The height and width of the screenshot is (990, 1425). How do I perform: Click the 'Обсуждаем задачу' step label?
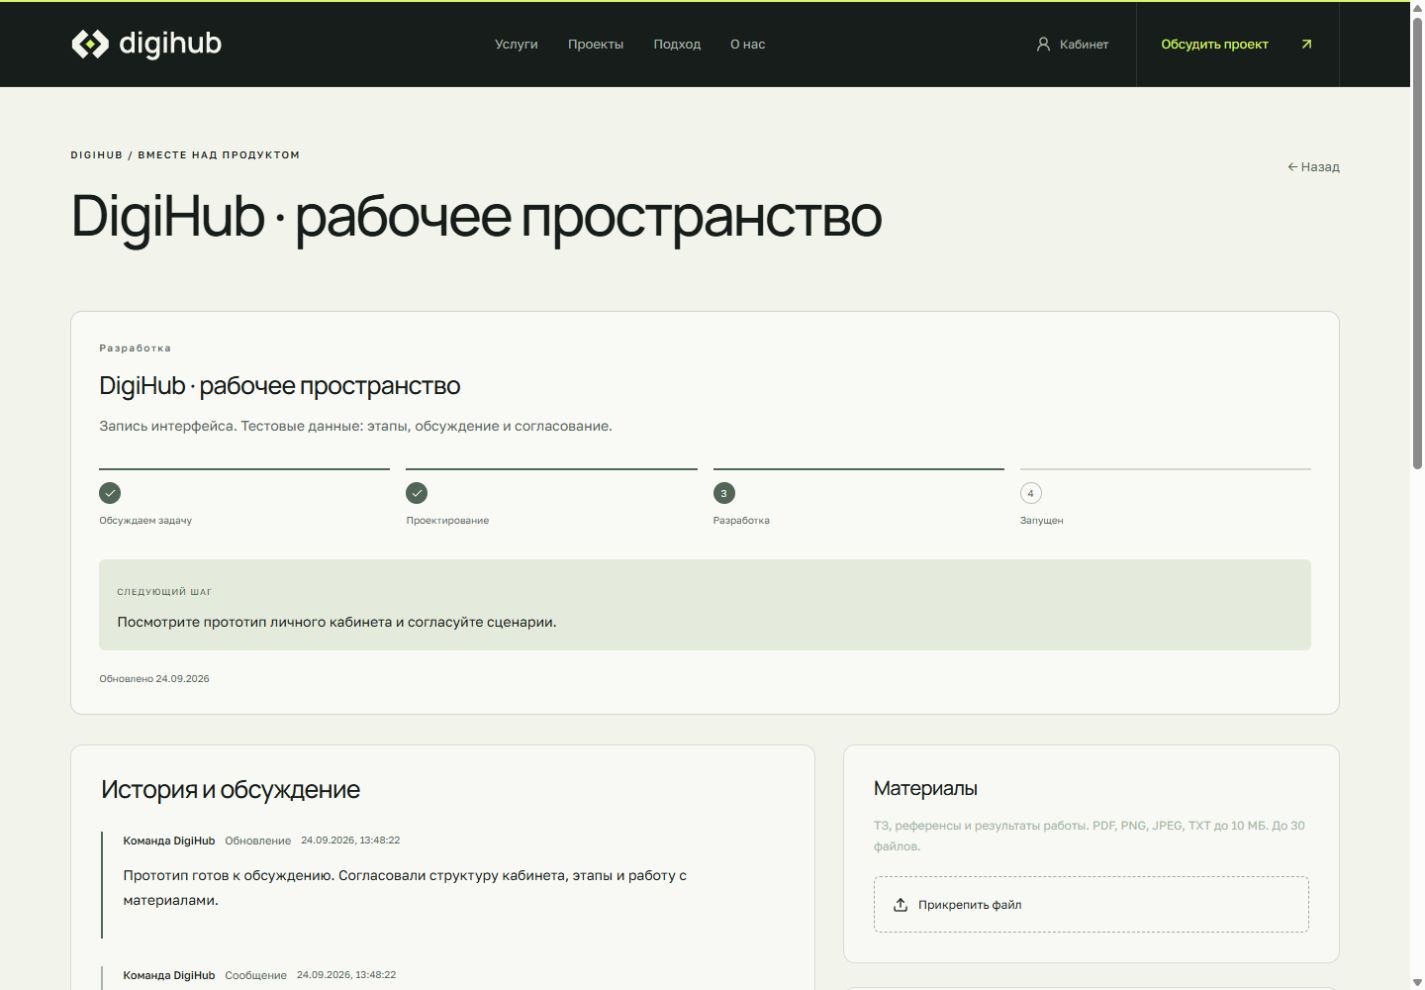point(145,521)
